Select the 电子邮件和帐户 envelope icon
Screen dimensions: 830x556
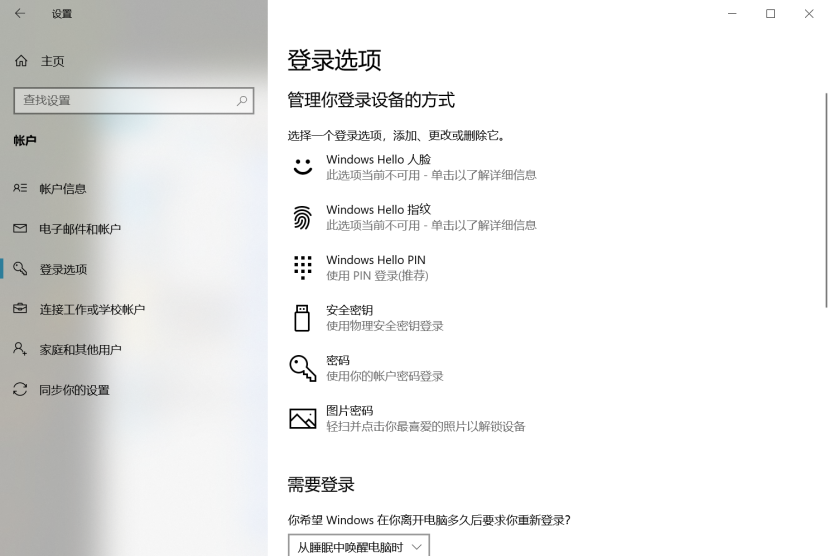coord(20,228)
